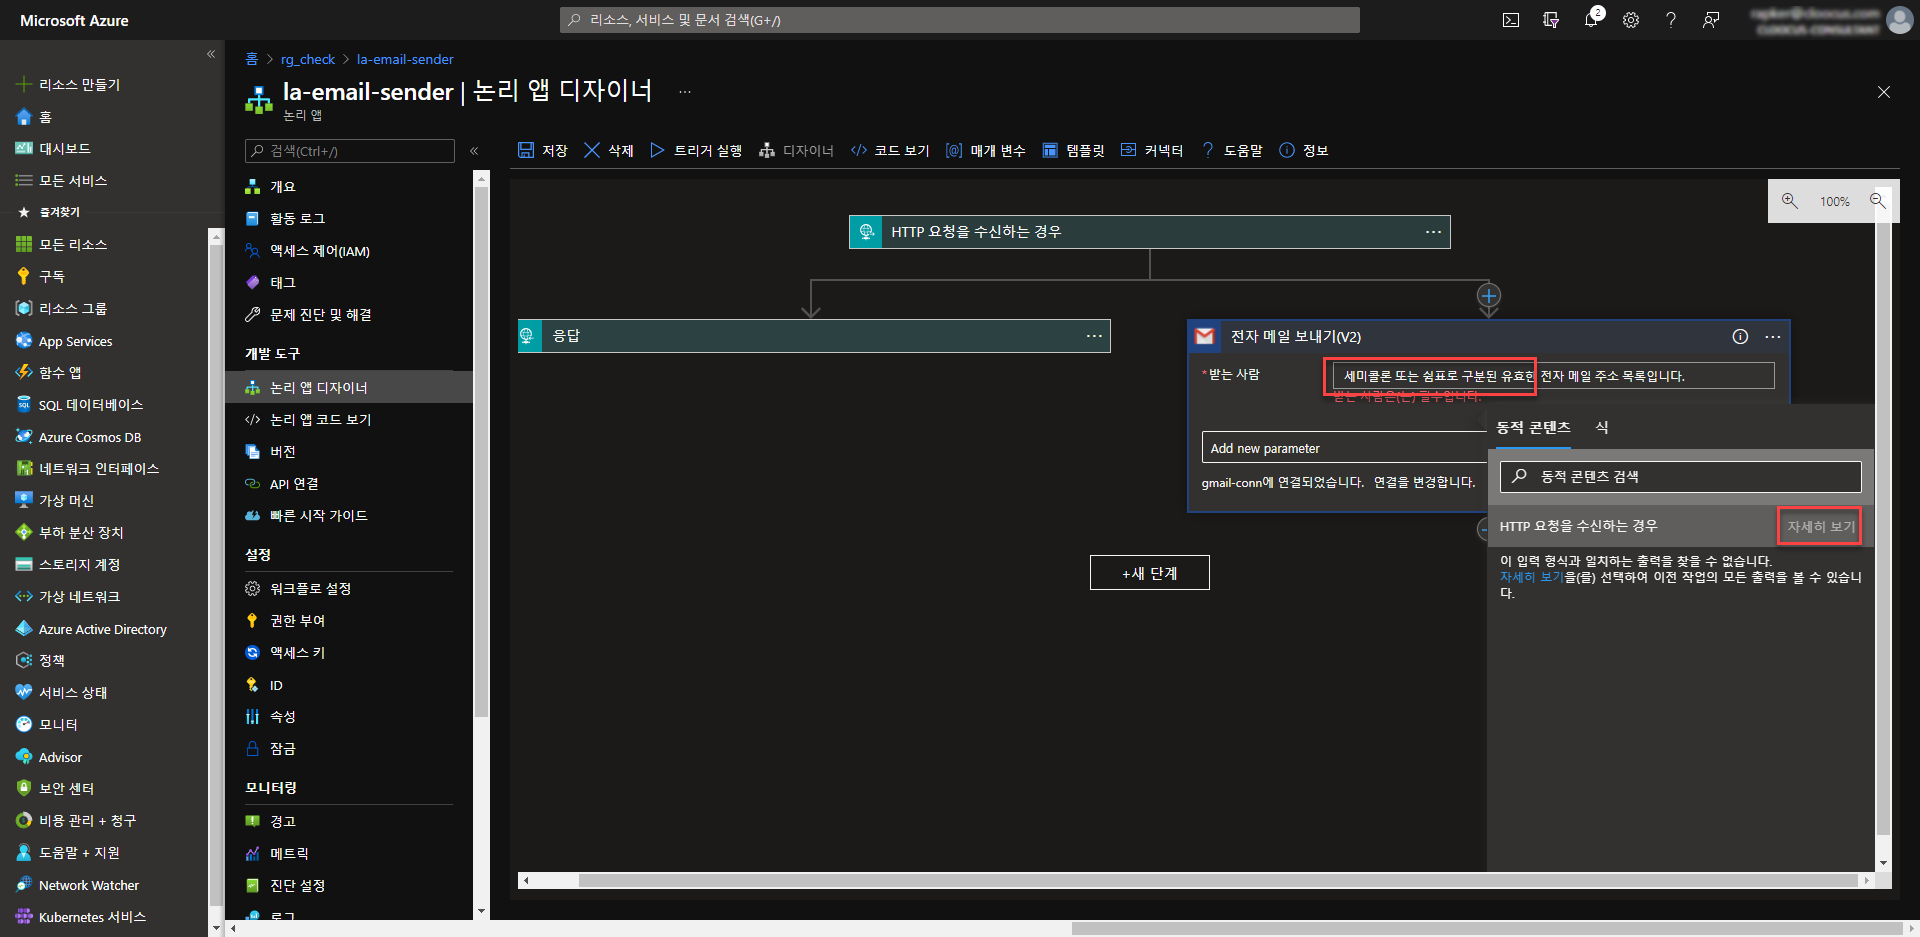Run the trigger with 트리거 실행

click(696, 150)
